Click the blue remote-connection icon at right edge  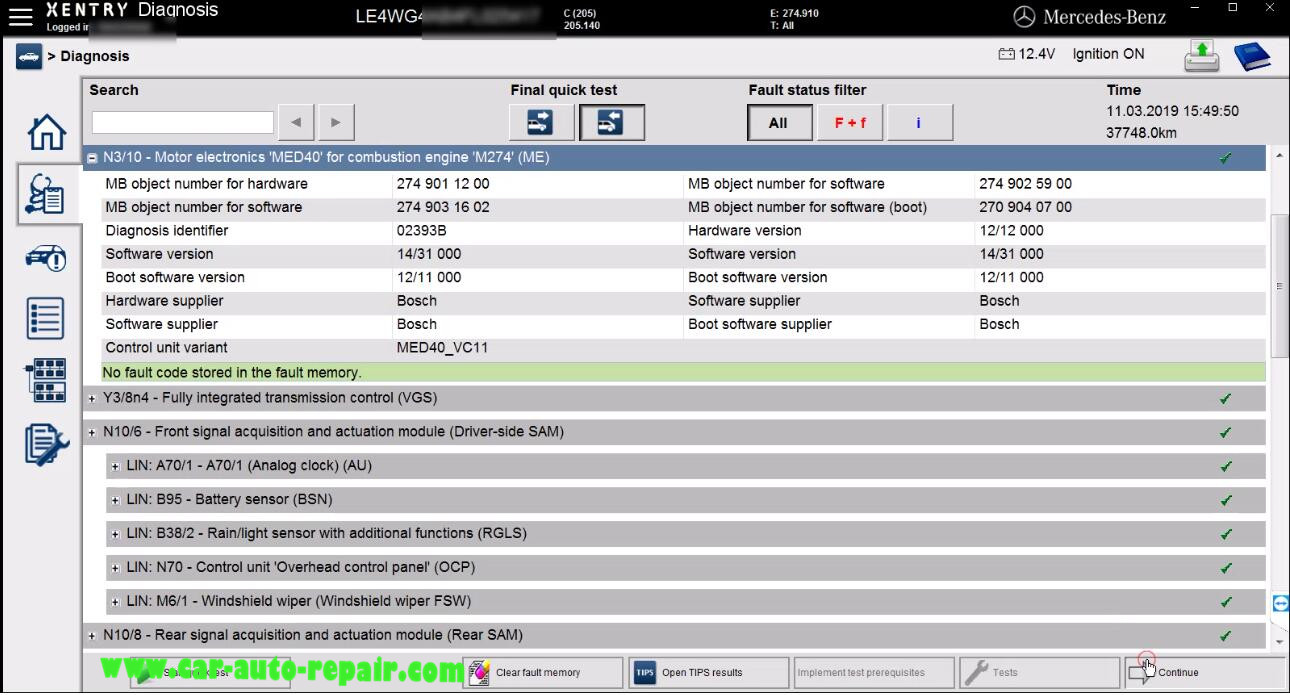(x=1280, y=604)
